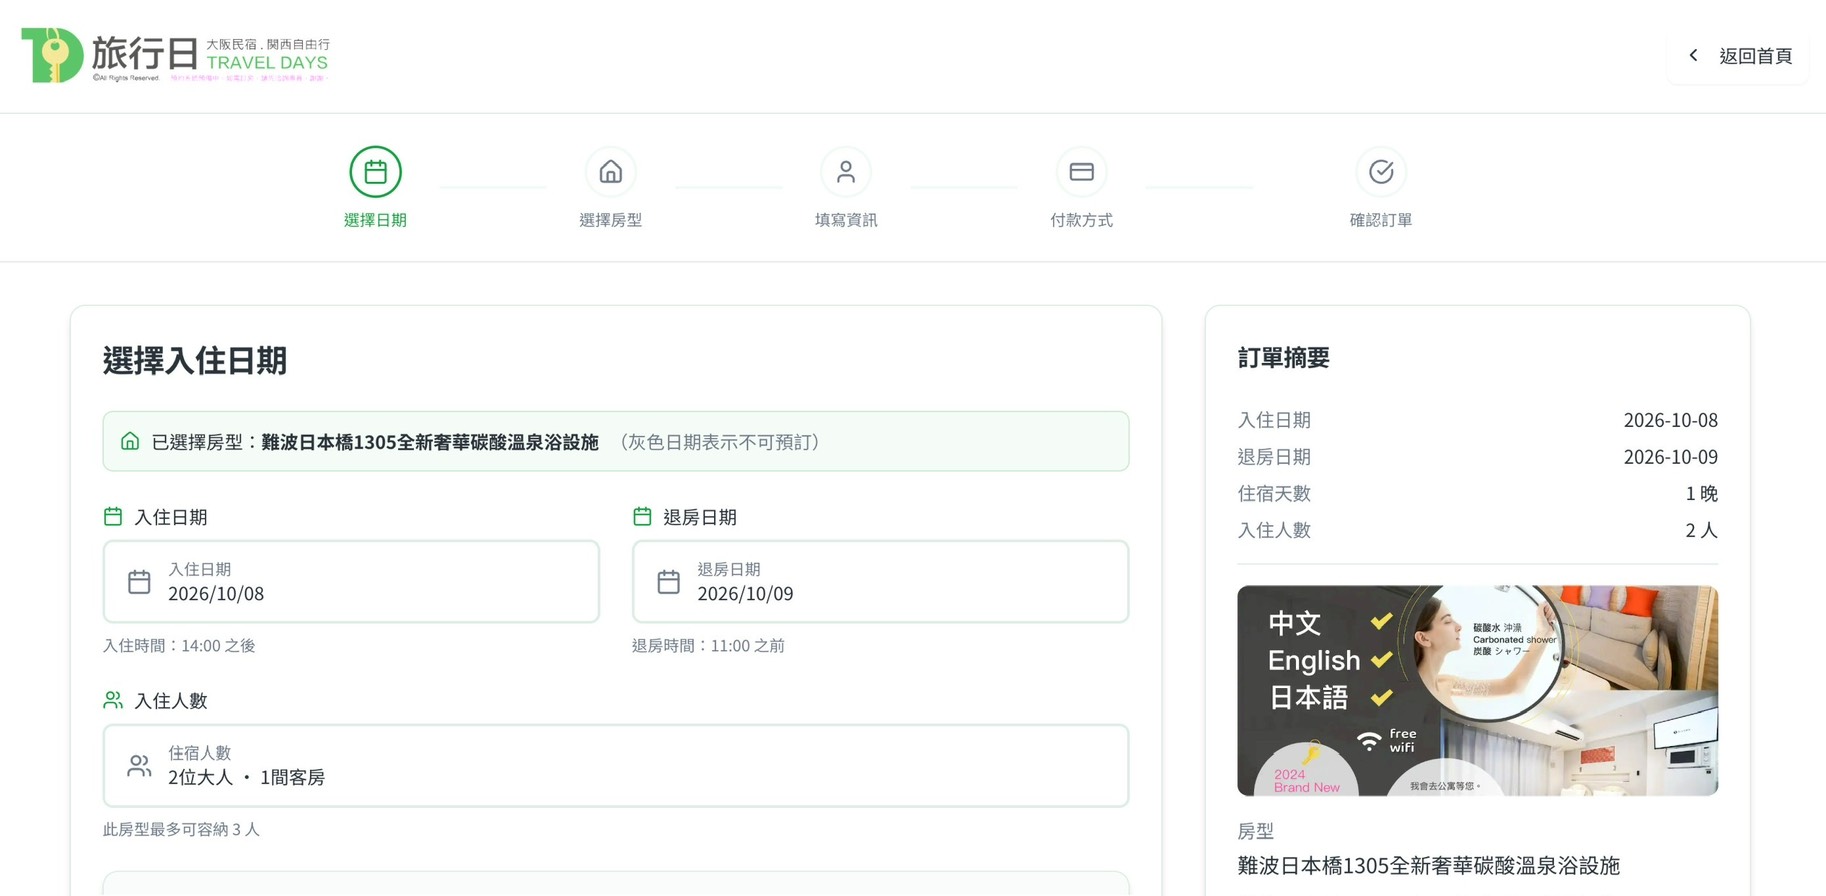Open the 退房日期 2026/10/09 date picker
Viewport: 1826px width, 896px height.
pos(880,582)
